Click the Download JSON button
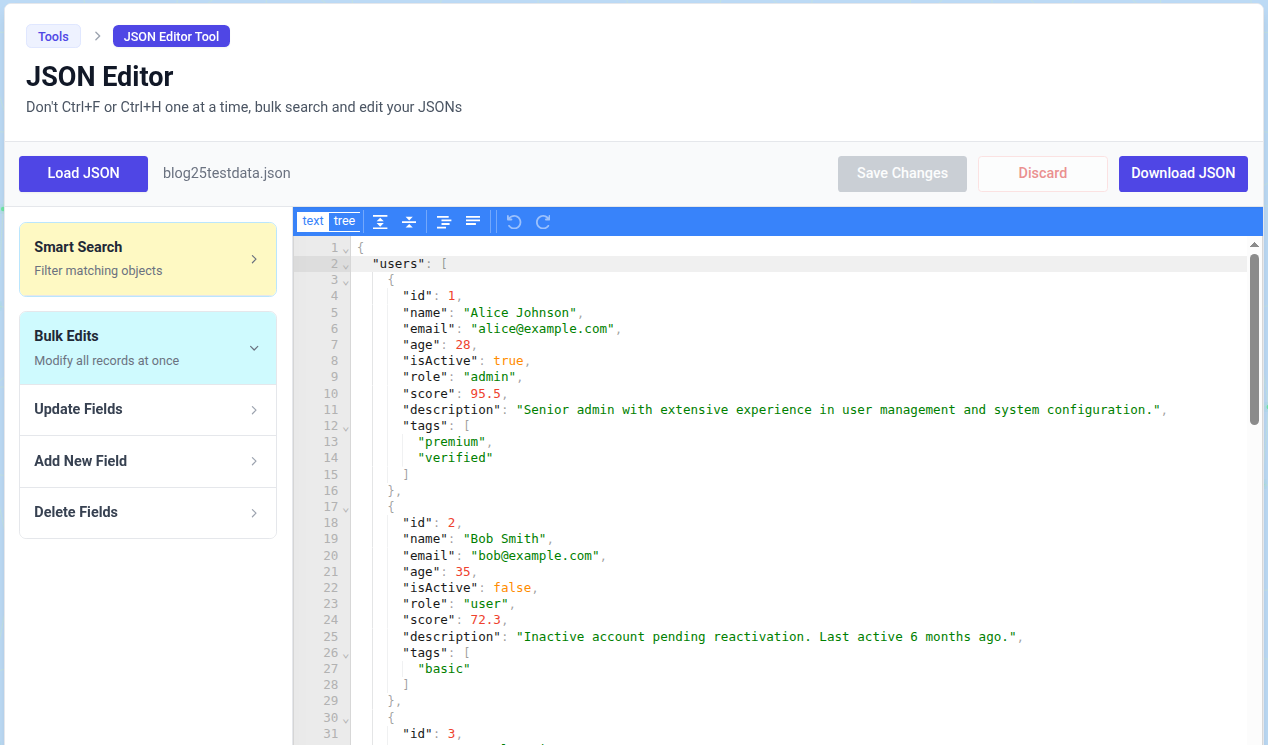This screenshot has height=745, width=1268. click(1183, 174)
